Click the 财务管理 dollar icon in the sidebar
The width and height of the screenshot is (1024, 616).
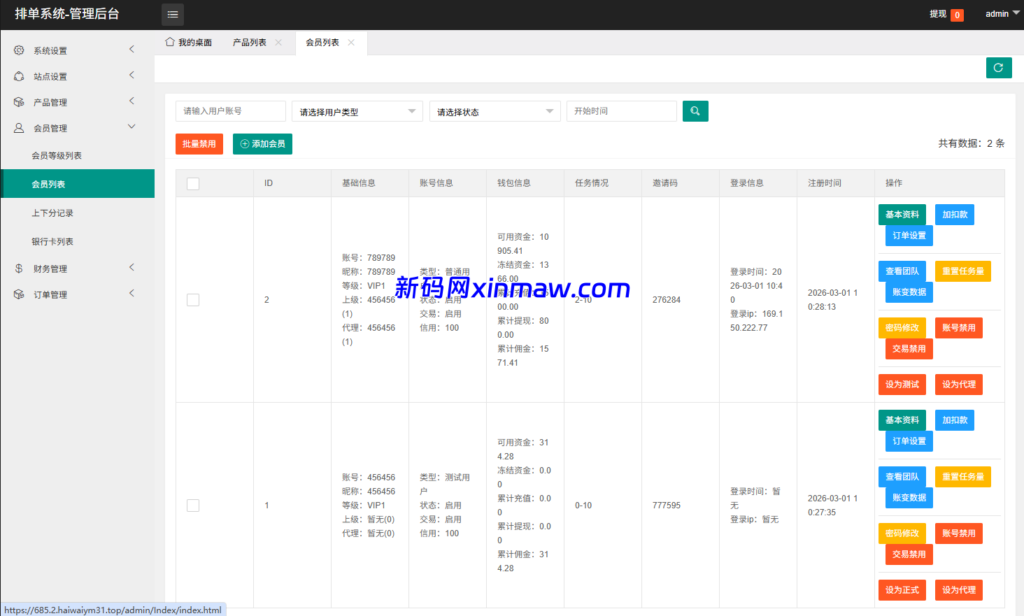point(17,267)
